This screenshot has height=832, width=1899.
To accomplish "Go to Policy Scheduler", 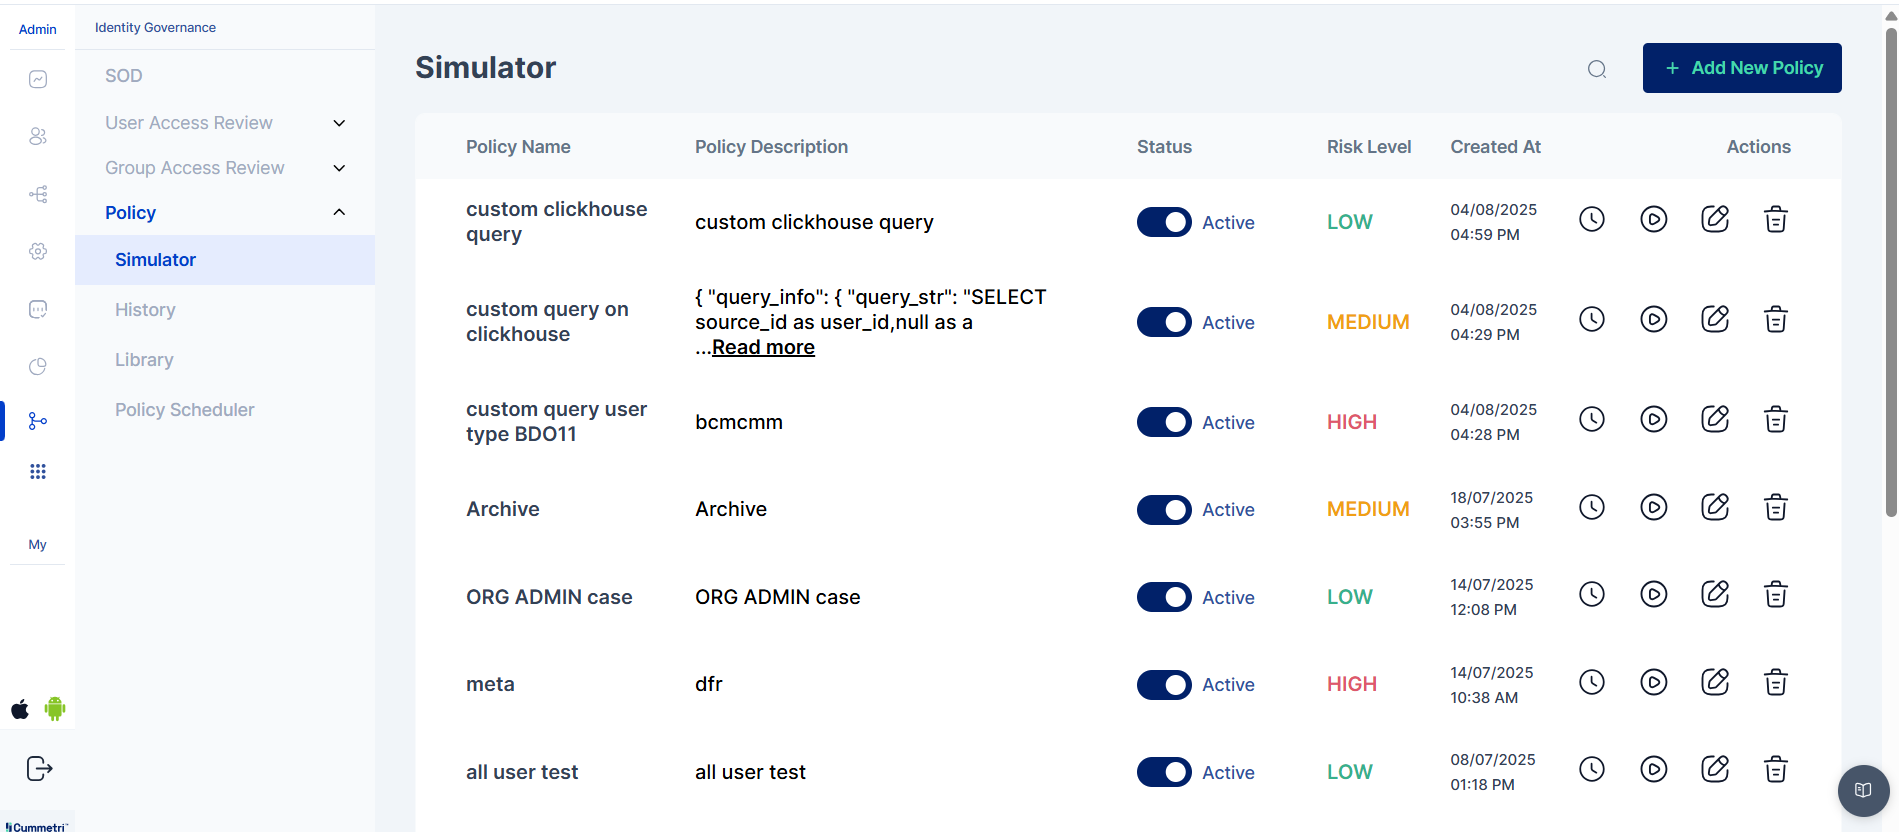I will pyautogui.click(x=184, y=410).
